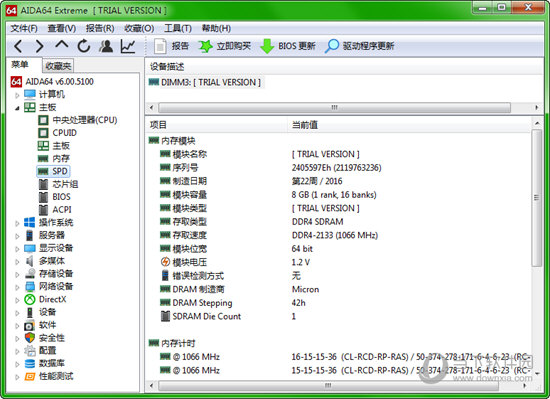Click the 操作系统 Windows logo icon
The image size is (550, 399).
click(29, 222)
